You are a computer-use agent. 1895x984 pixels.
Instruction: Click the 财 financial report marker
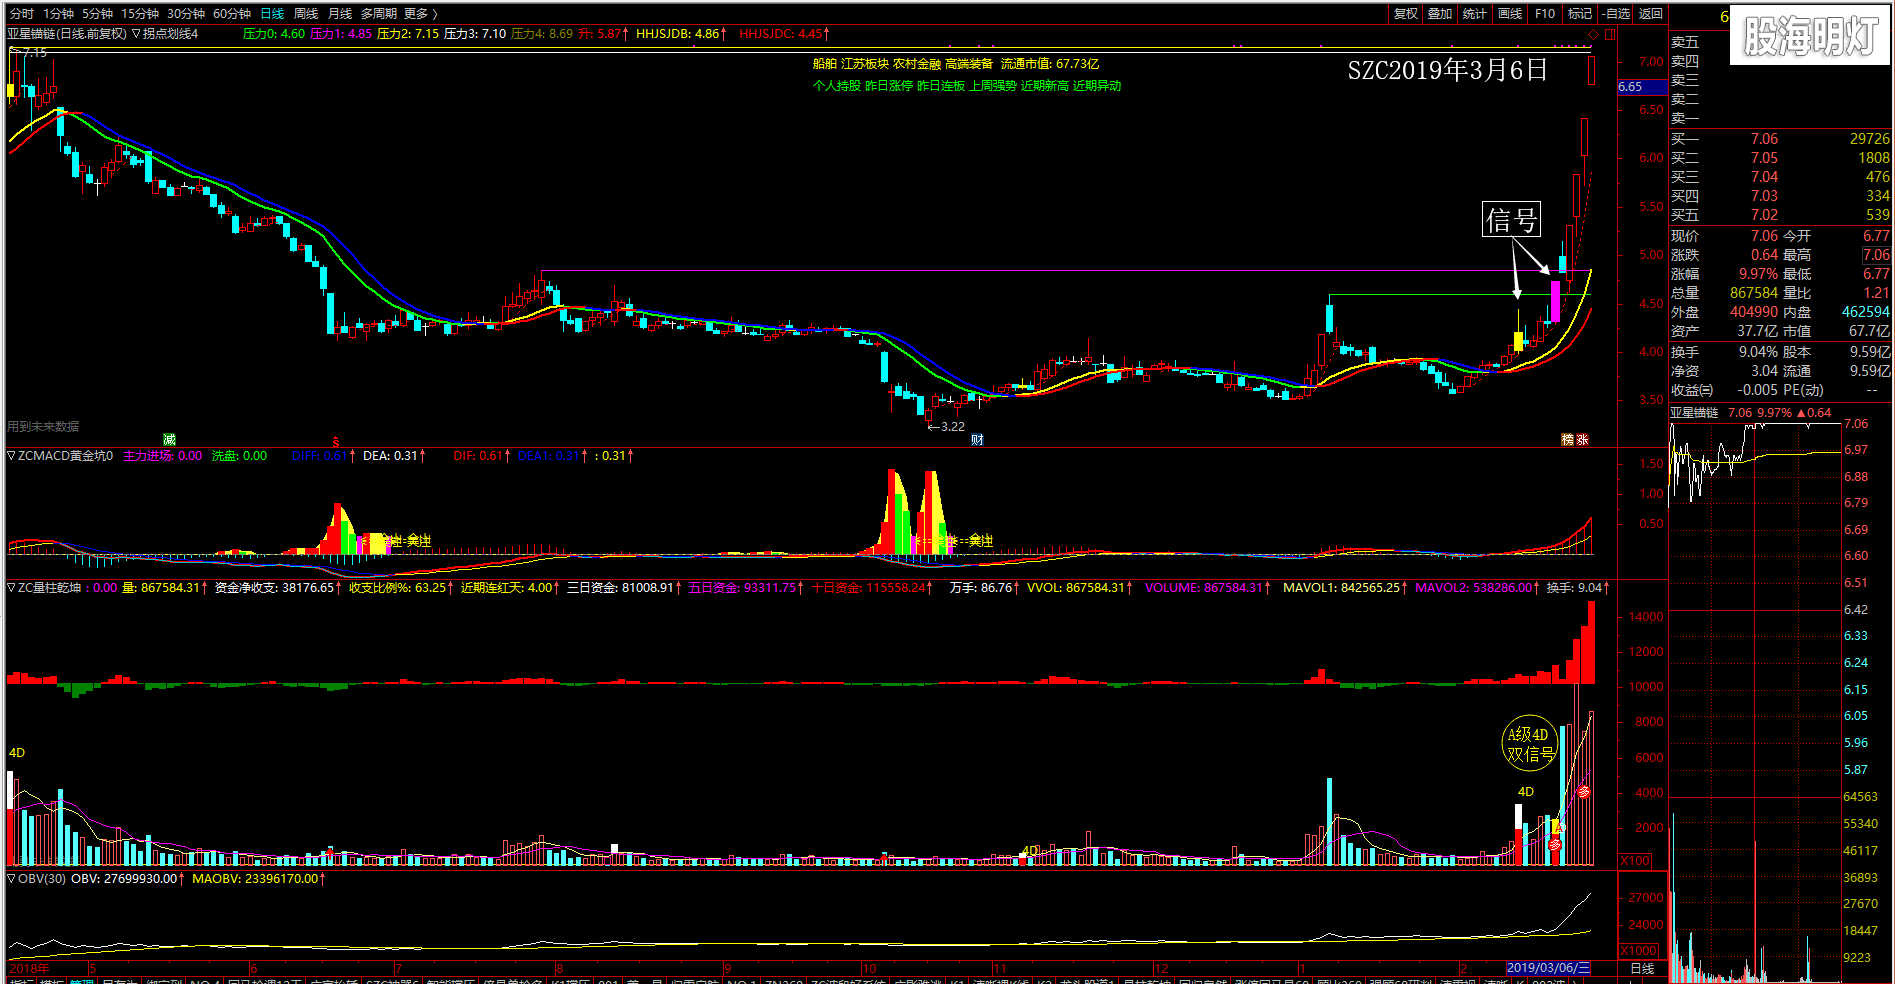(977, 440)
